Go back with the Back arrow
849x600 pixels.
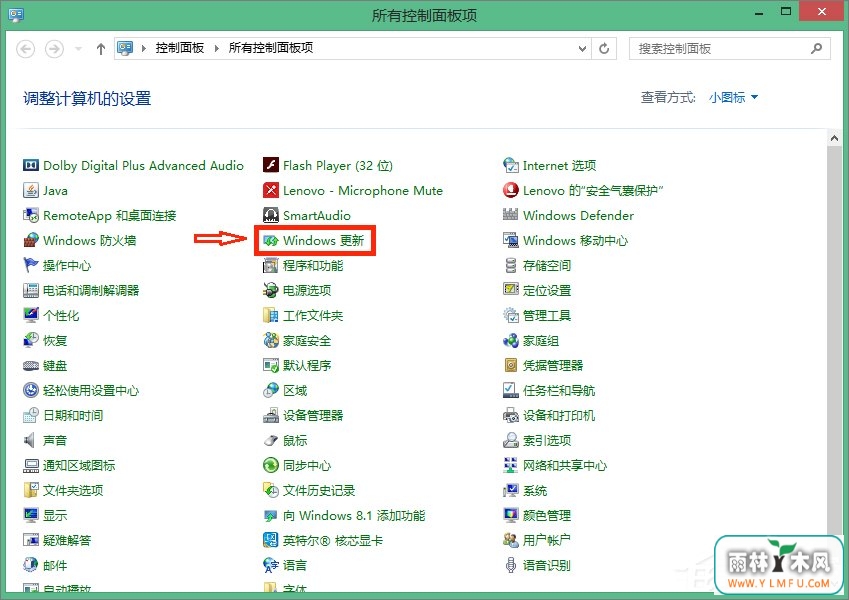coord(25,49)
